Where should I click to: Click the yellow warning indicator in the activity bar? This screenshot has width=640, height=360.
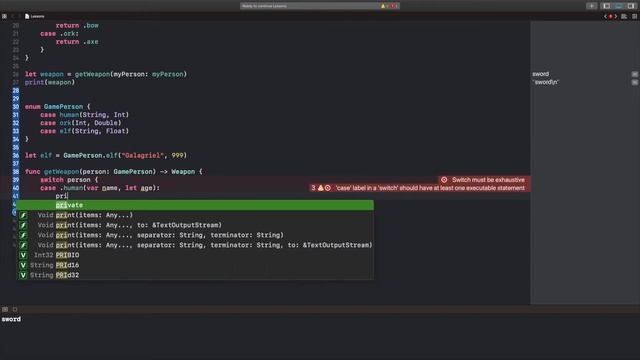point(383,6)
